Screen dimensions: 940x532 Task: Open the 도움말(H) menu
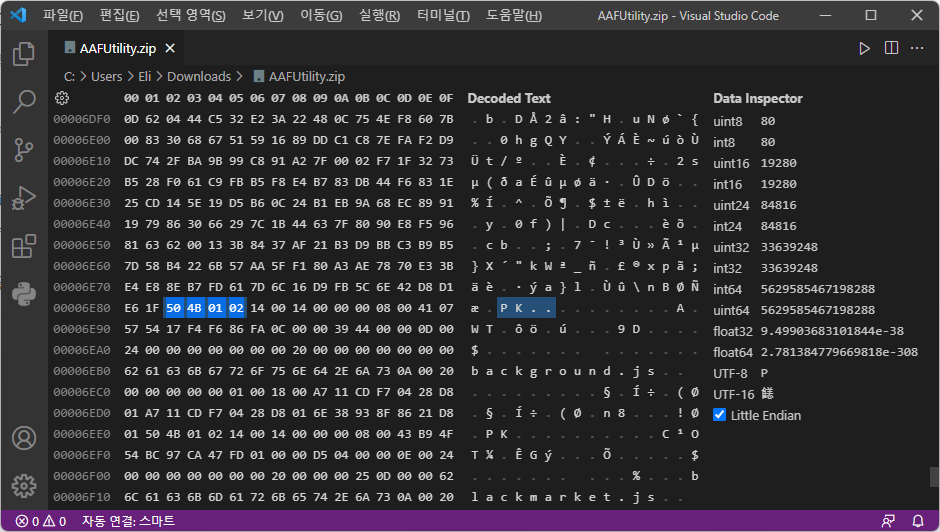514,16
